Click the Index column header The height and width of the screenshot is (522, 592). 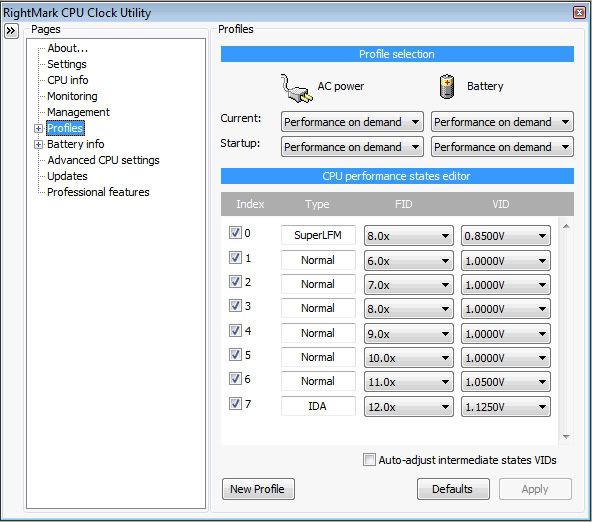(x=250, y=204)
